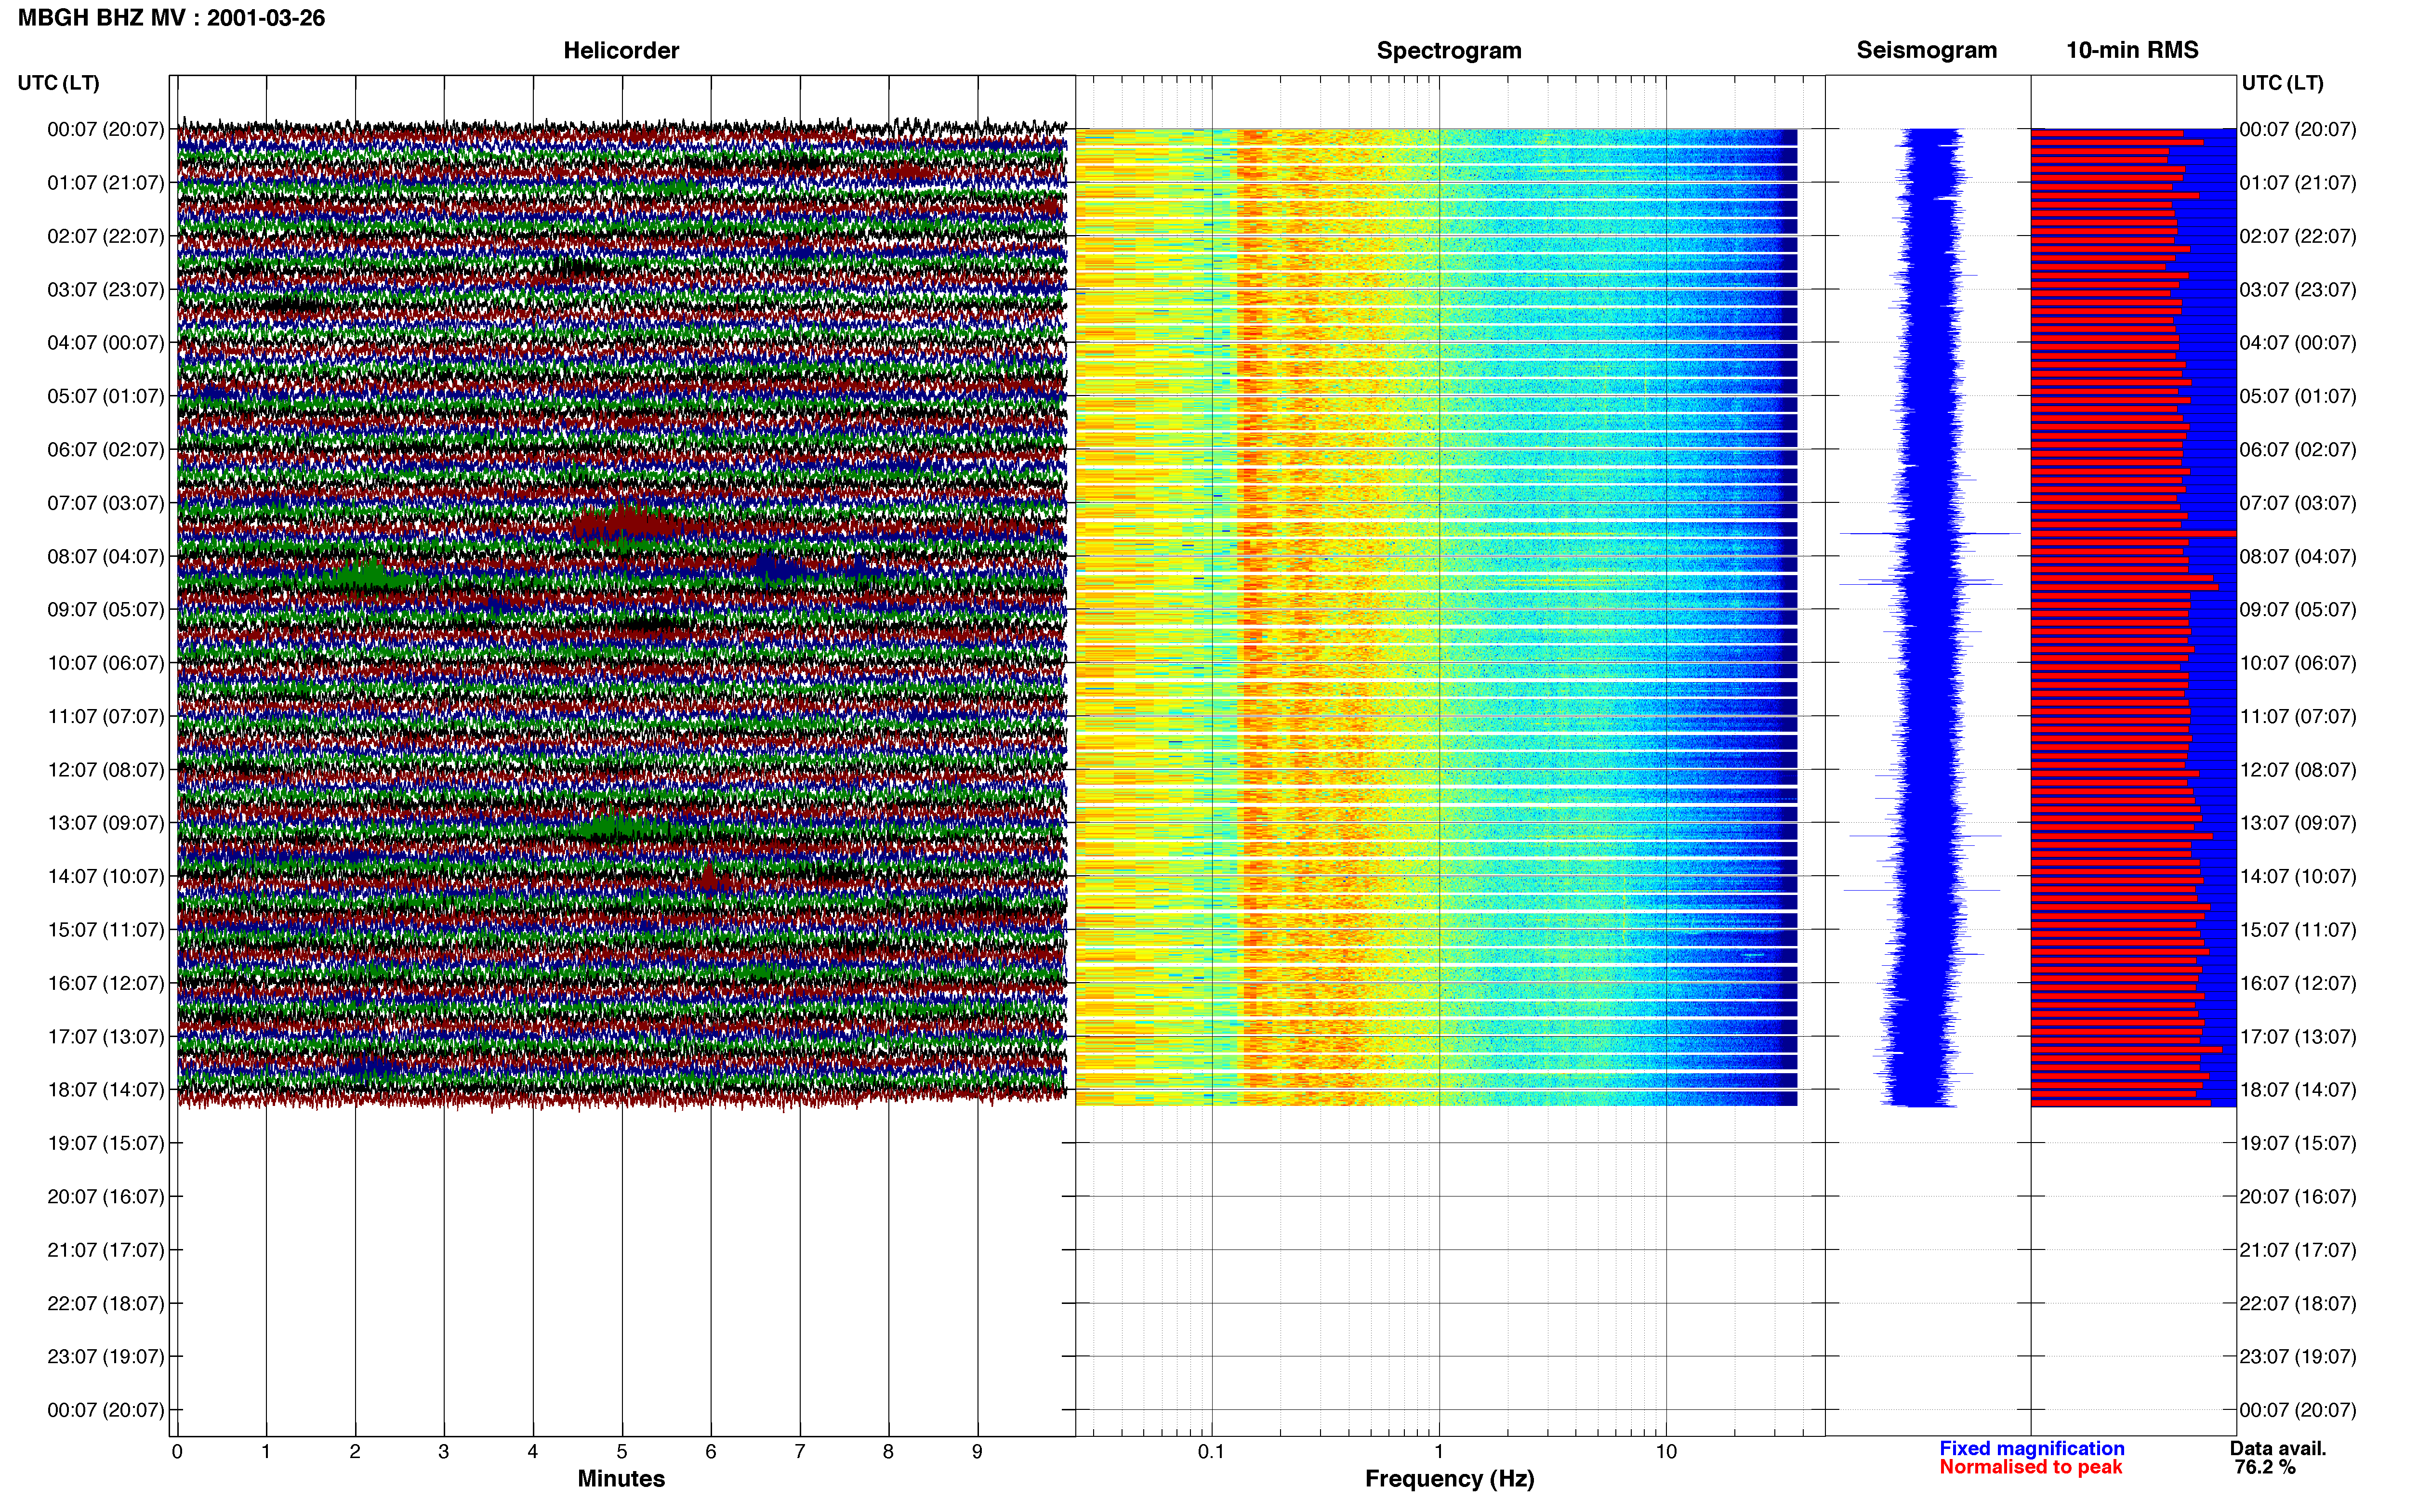
Task: Click the tallest red RMS bar near 07:40
Action: (x=2133, y=534)
